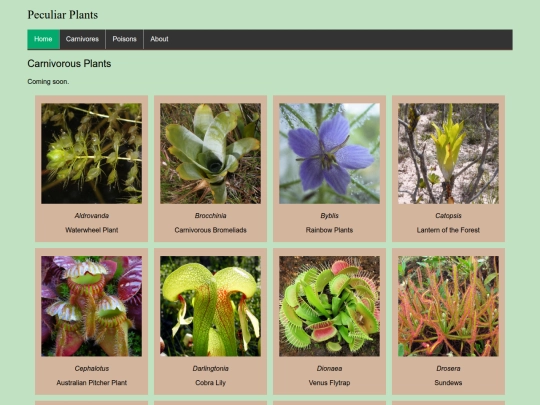Open the Darlingtonia cobra lily photo

pos(210,306)
